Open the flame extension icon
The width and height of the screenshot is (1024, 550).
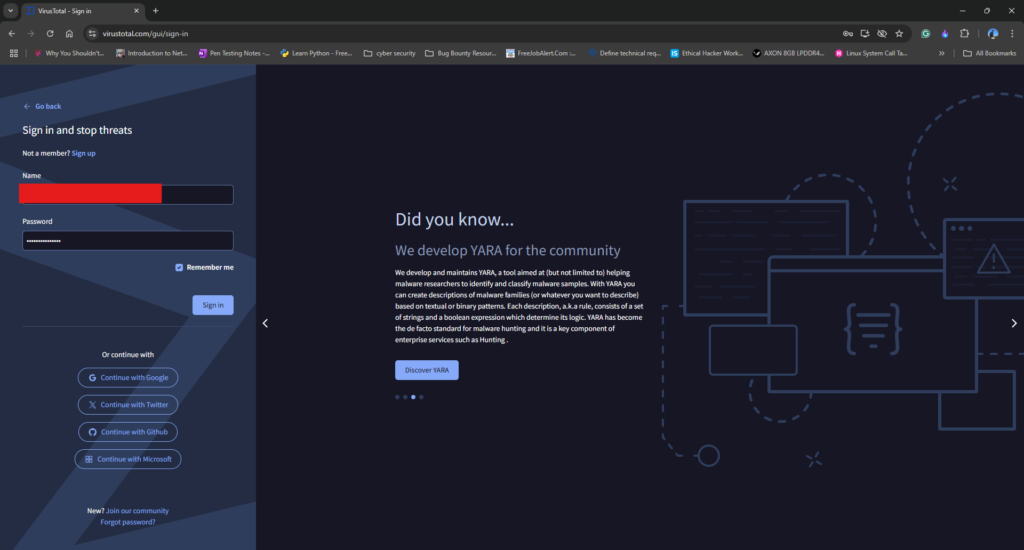pos(945,33)
